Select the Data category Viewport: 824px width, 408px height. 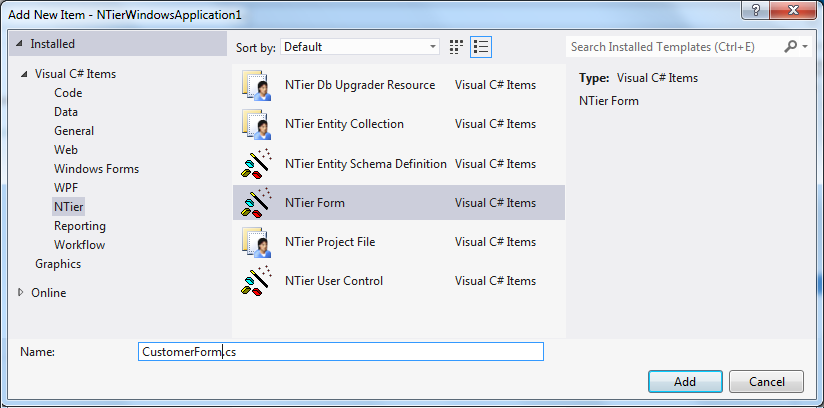click(66, 112)
